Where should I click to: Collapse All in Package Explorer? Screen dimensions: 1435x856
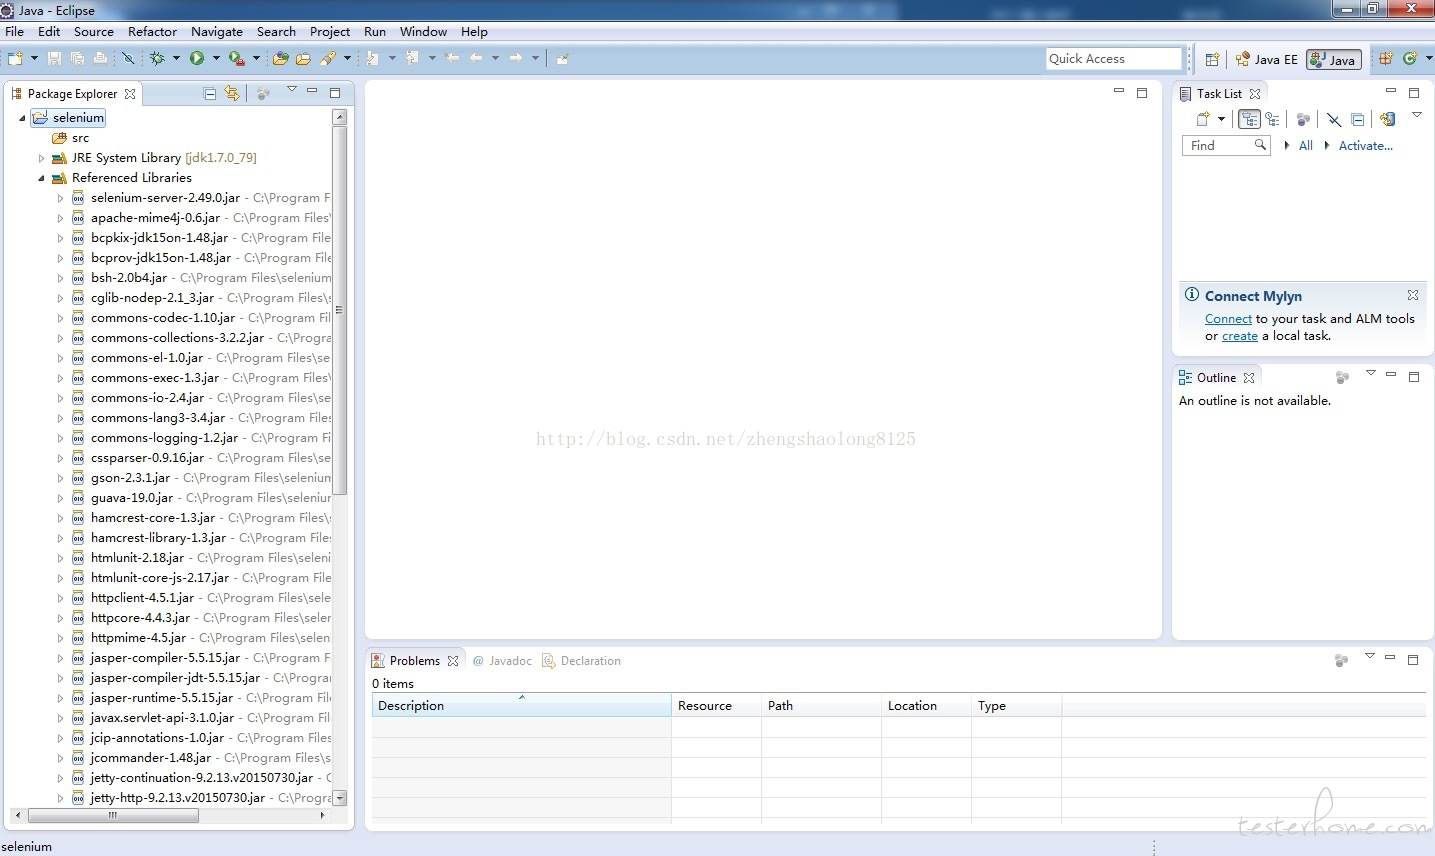[x=209, y=94]
